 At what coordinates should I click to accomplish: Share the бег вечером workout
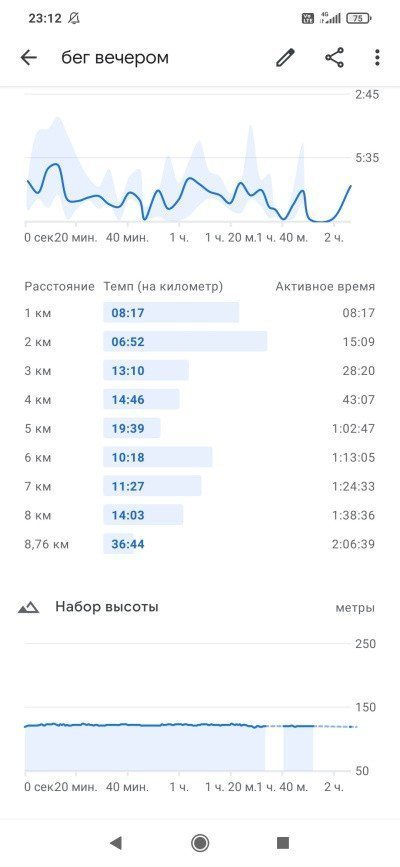[334, 58]
